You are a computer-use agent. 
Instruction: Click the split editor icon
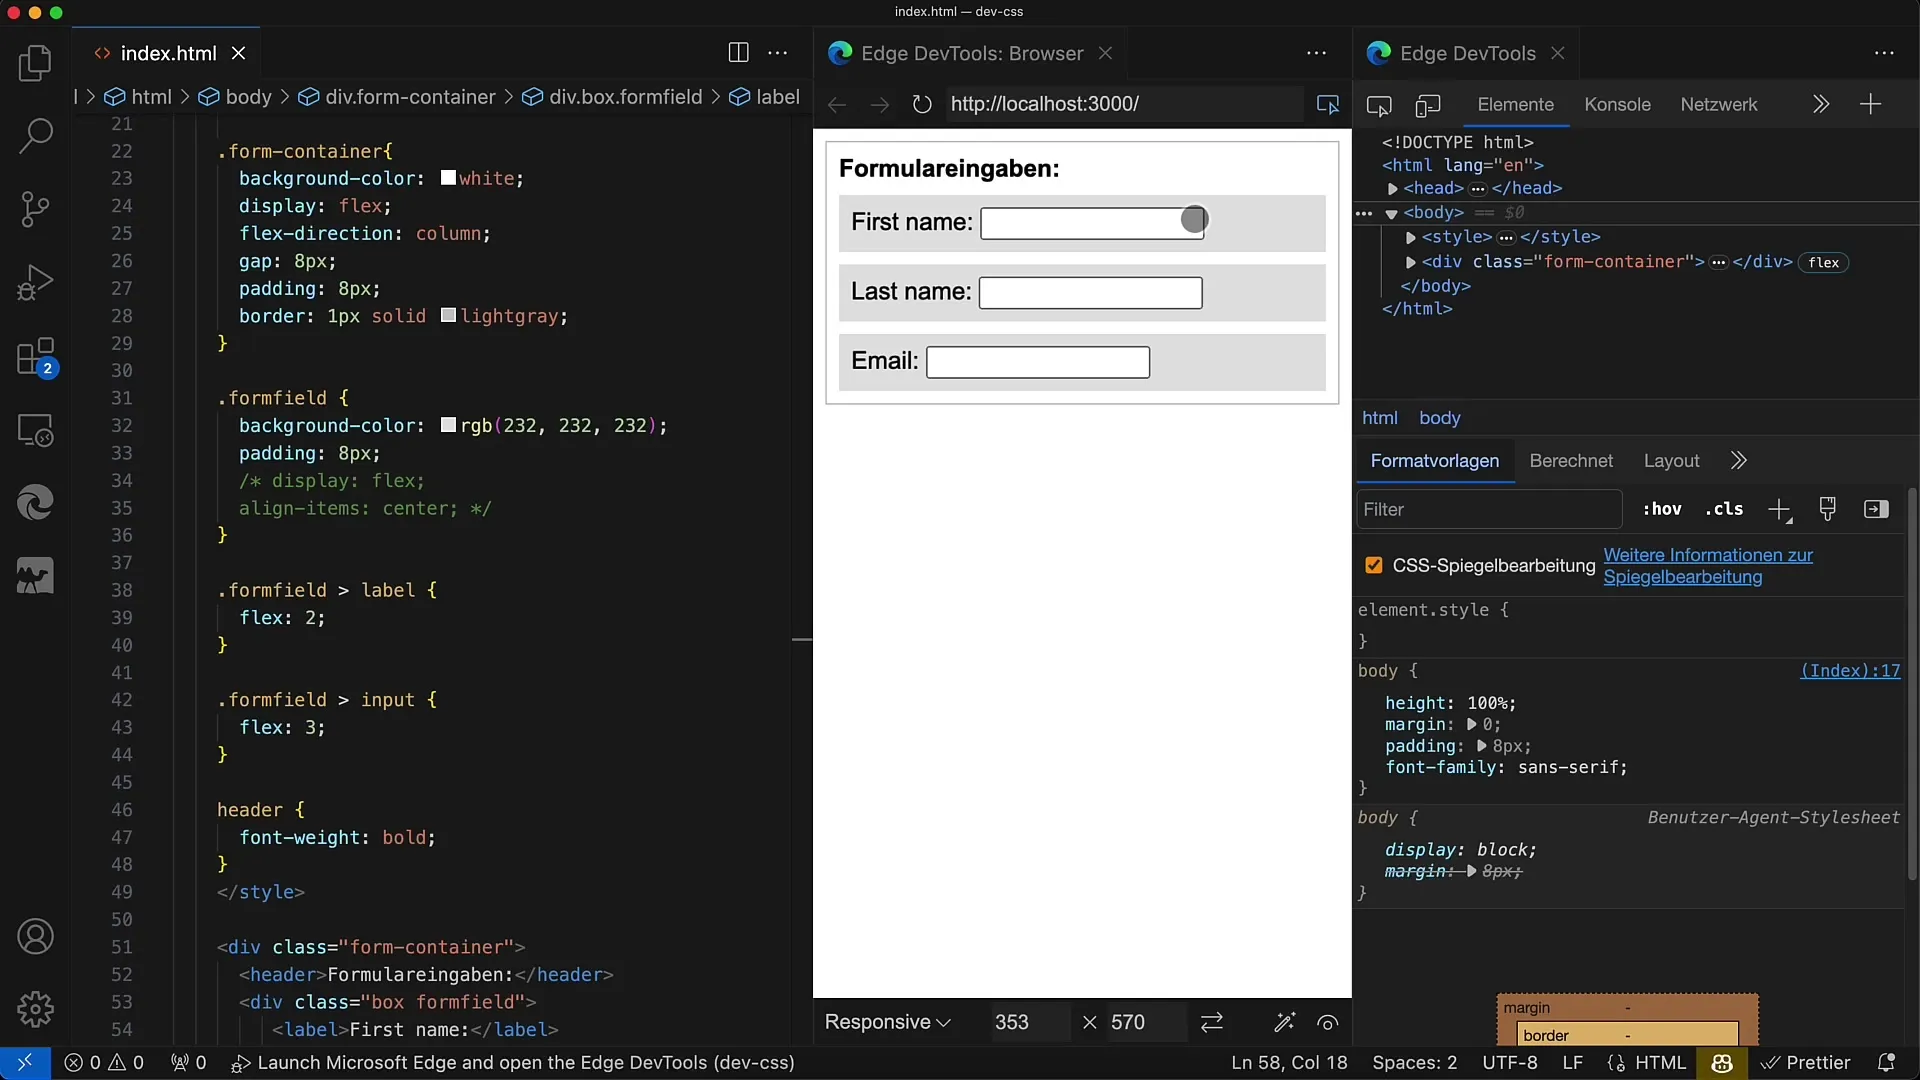tap(738, 53)
